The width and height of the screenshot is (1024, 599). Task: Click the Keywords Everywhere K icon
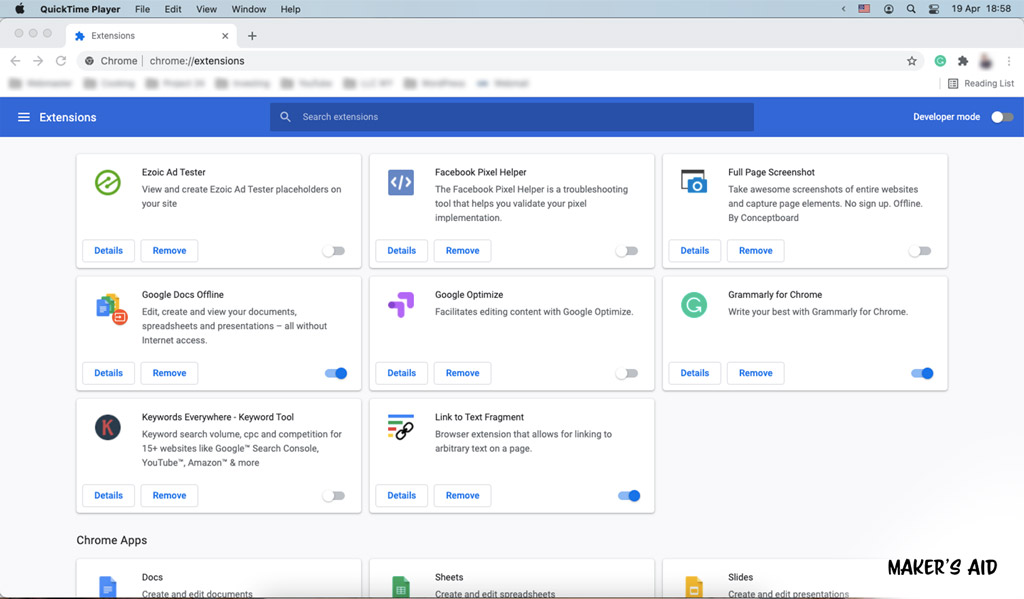pos(108,427)
